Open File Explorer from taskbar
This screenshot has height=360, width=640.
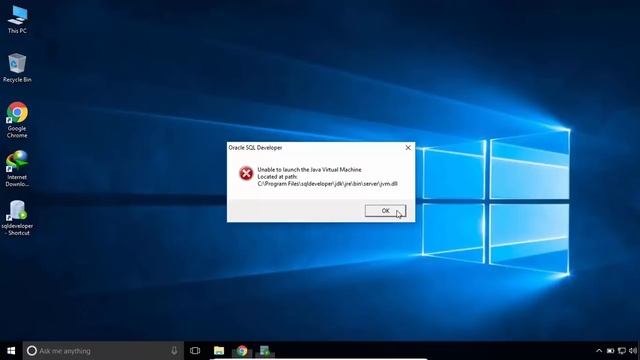point(219,351)
